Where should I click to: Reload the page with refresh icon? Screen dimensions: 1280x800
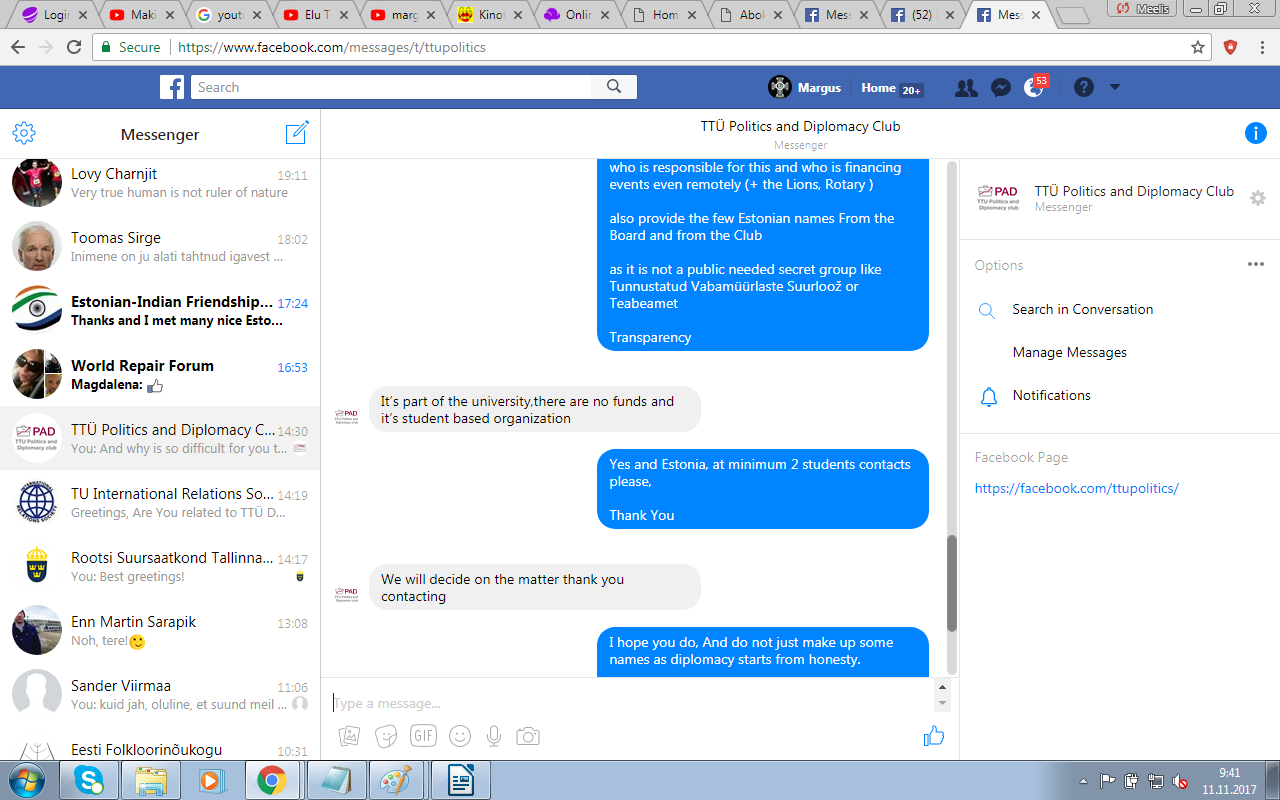coord(74,47)
